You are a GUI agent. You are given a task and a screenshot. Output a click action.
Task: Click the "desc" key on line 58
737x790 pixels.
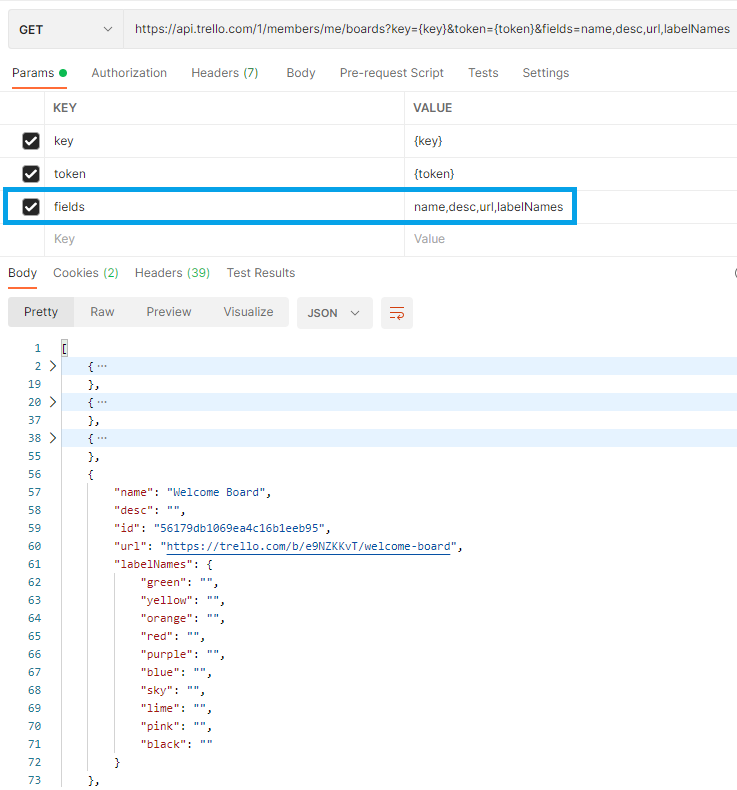133,510
